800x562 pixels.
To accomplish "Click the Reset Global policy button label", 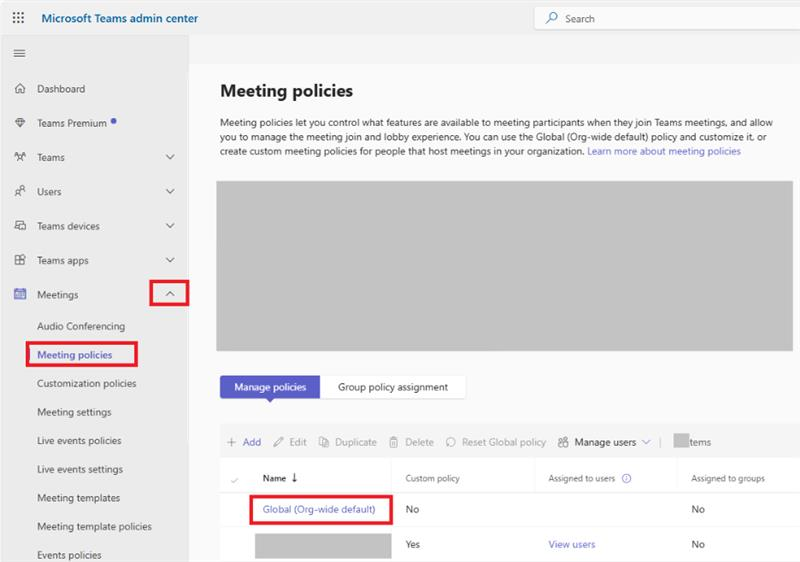I will point(504,442).
